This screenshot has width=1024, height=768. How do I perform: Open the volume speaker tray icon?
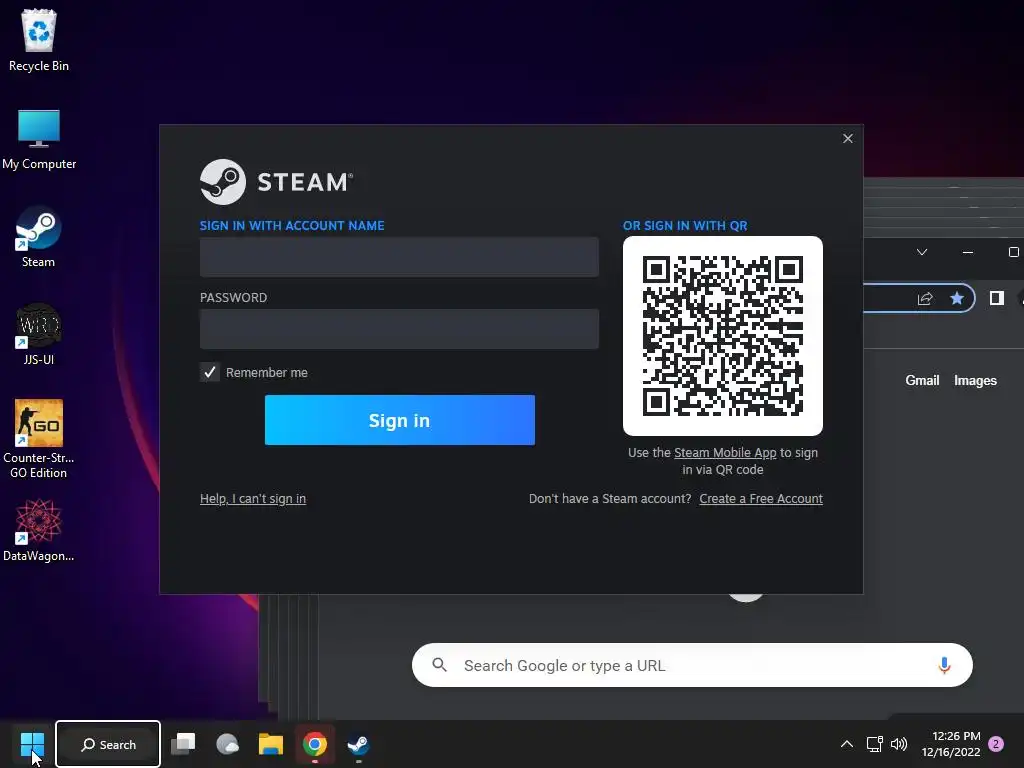point(899,744)
